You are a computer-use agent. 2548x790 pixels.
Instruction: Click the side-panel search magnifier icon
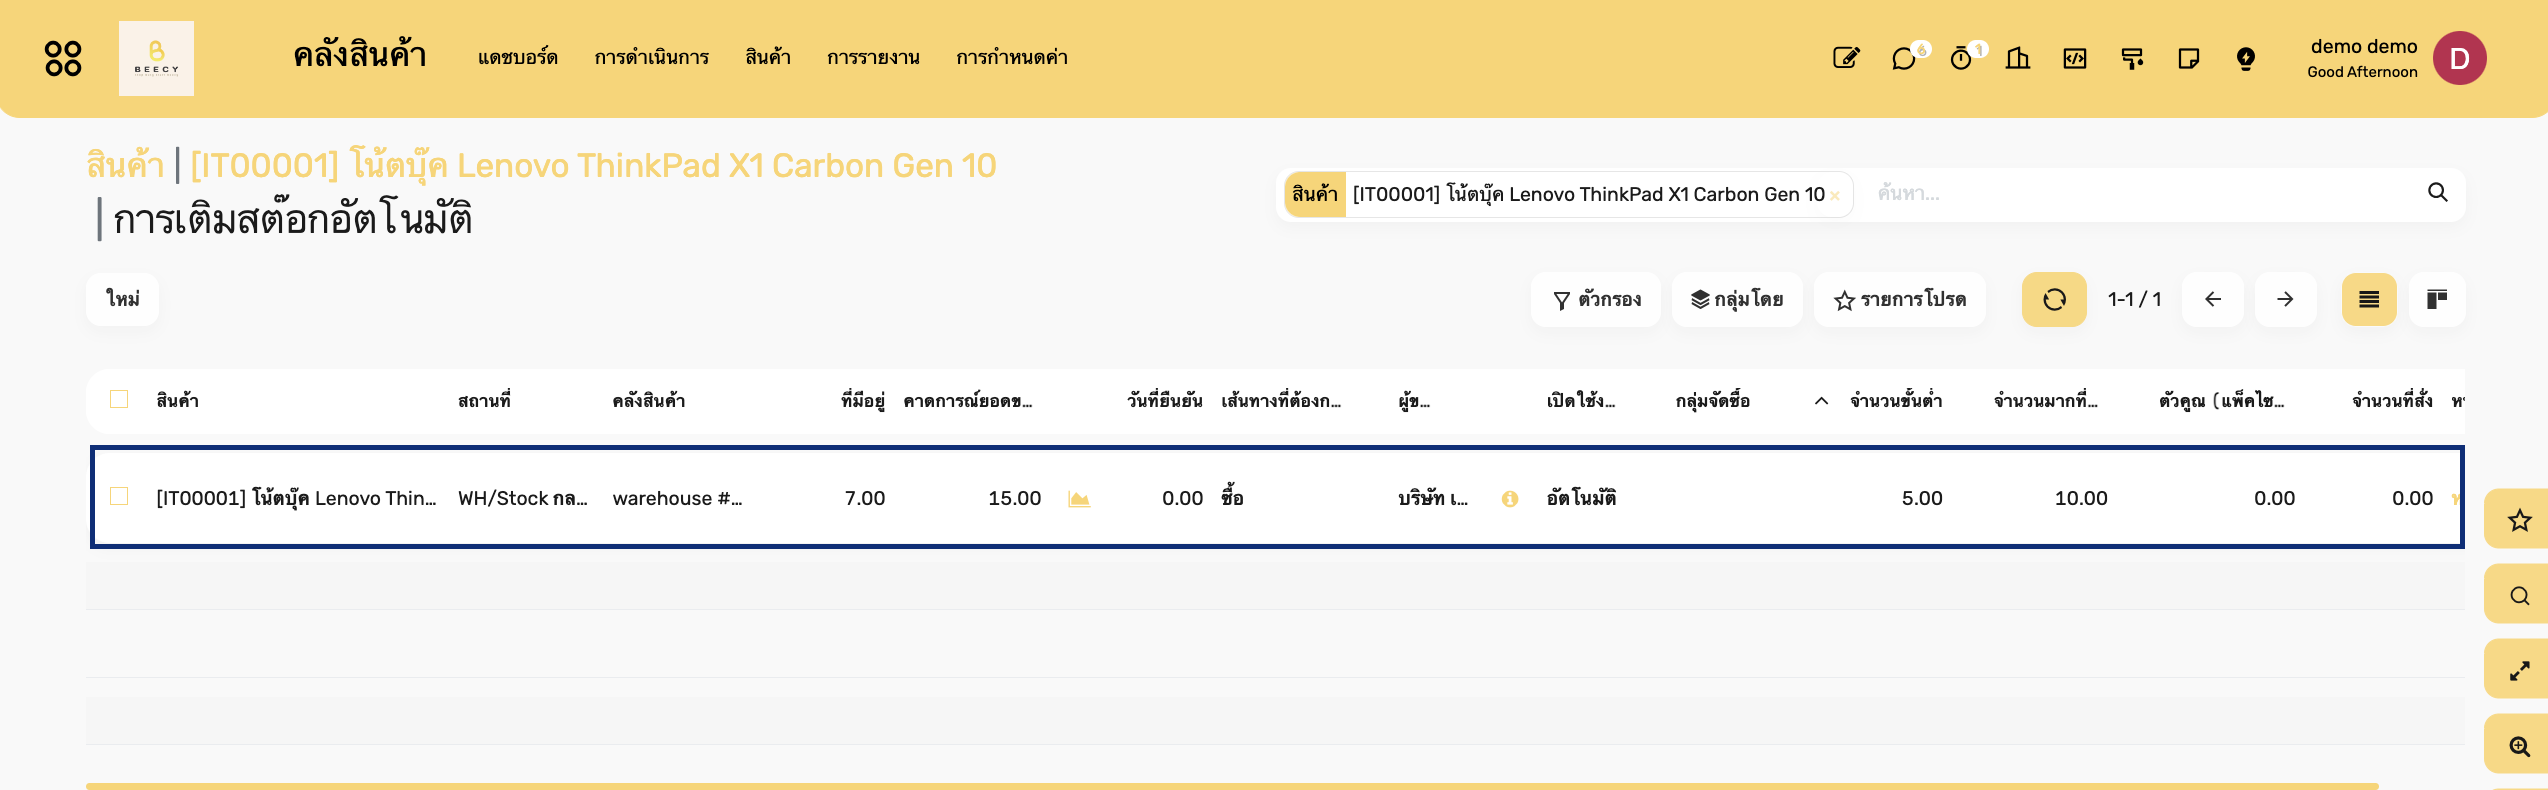[2519, 596]
